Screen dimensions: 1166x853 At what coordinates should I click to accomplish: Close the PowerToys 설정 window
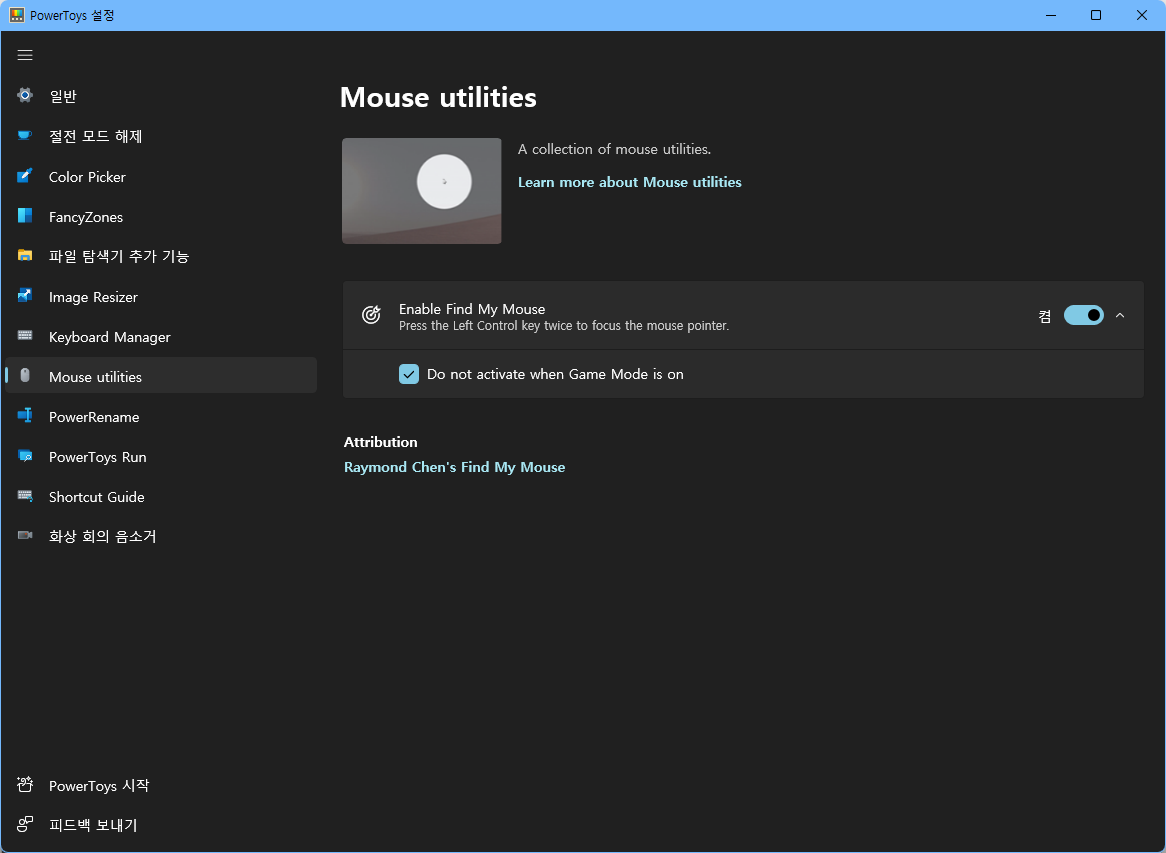[1142, 15]
